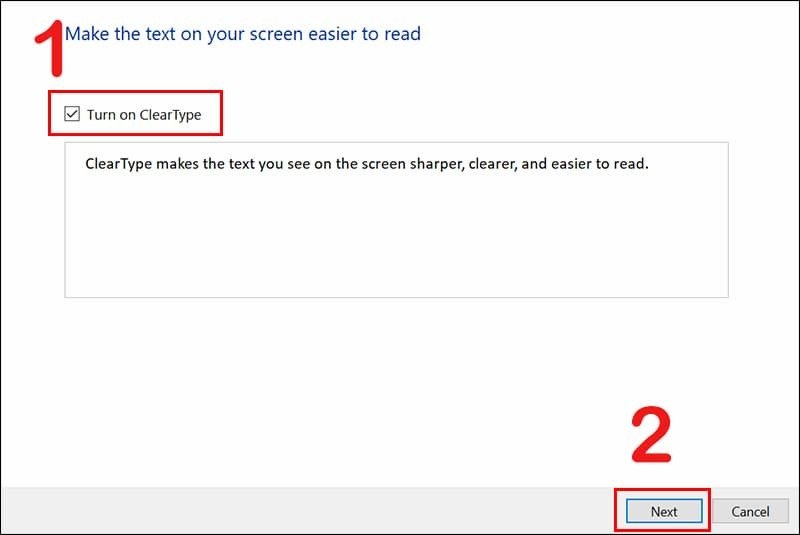Click the words 'sharper, clearer' in description
Screen dimensions: 800x535
tap(460, 164)
